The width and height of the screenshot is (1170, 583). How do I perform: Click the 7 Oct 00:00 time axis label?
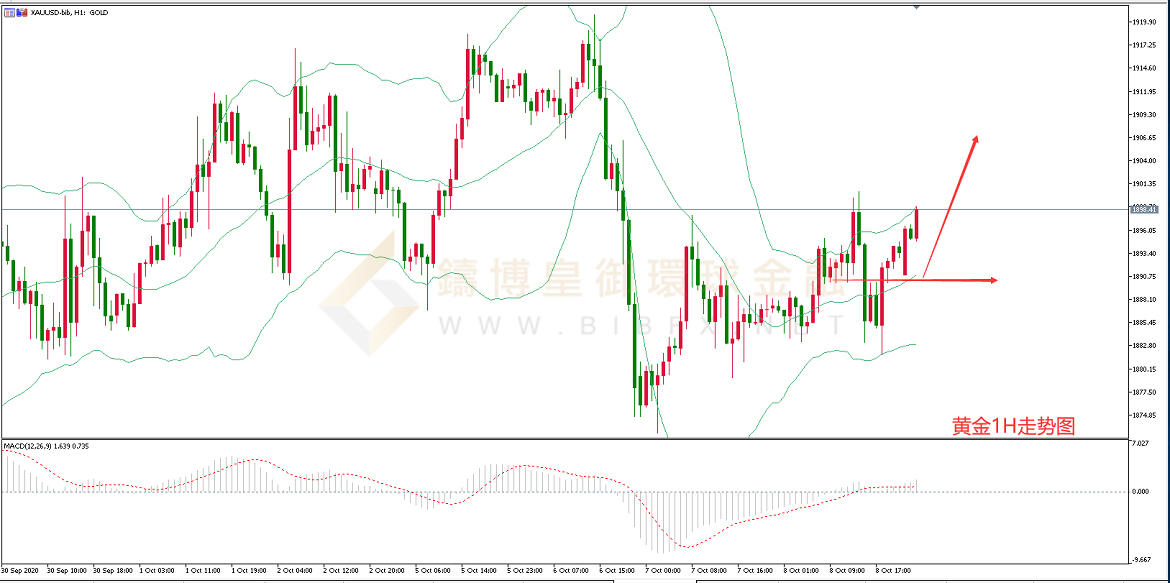[662, 570]
